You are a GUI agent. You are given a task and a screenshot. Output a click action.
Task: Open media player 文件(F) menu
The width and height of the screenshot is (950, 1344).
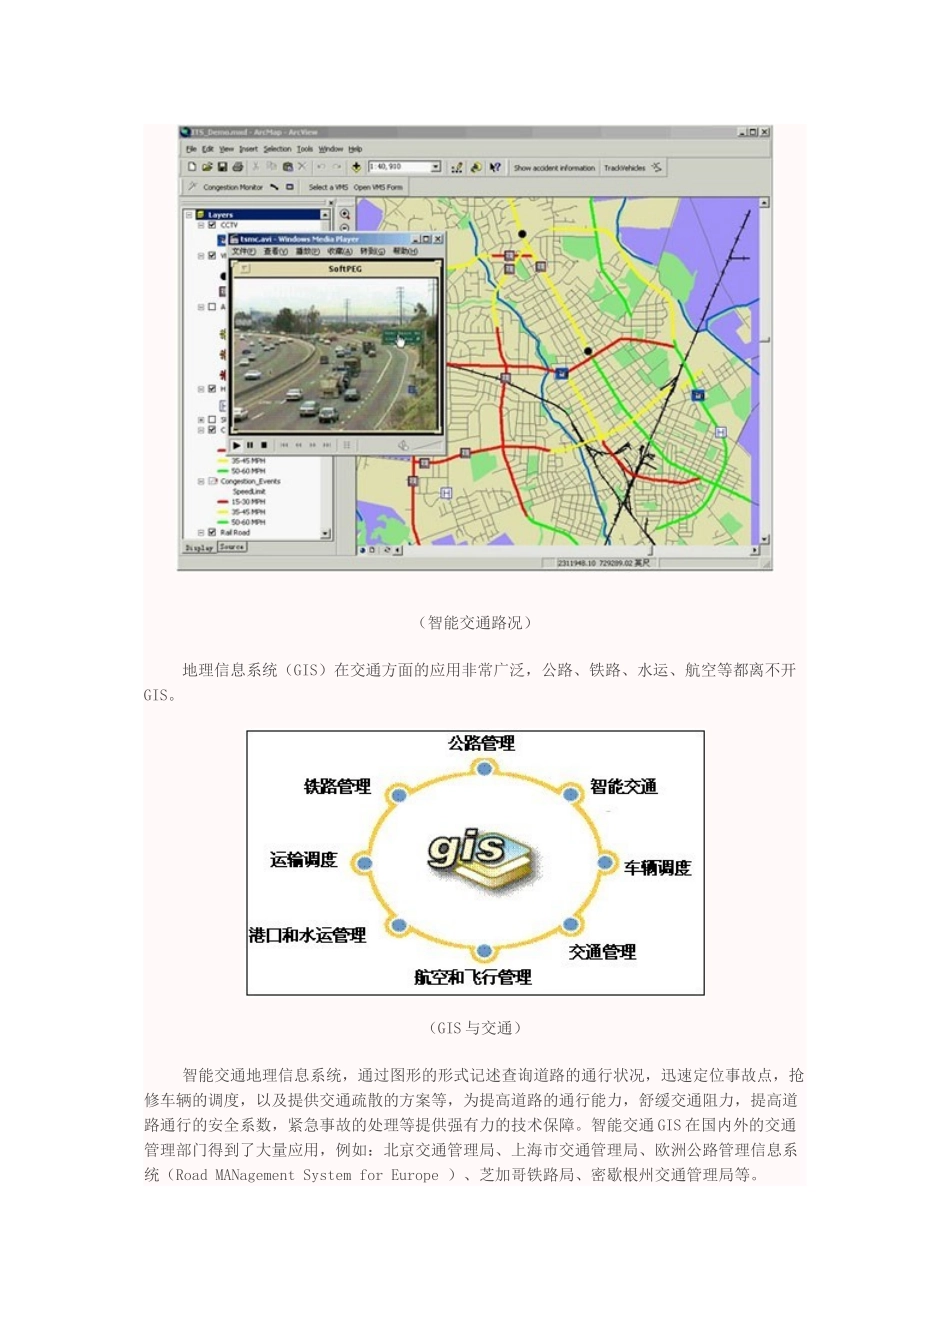coord(244,251)
